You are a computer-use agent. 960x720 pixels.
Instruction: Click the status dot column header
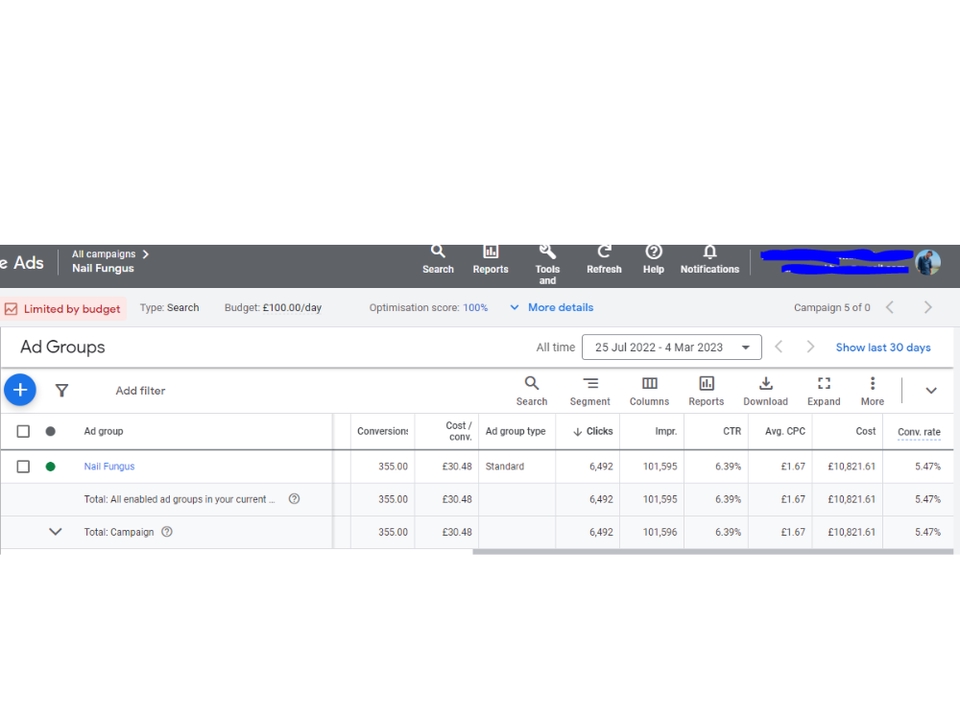point(50,431)
